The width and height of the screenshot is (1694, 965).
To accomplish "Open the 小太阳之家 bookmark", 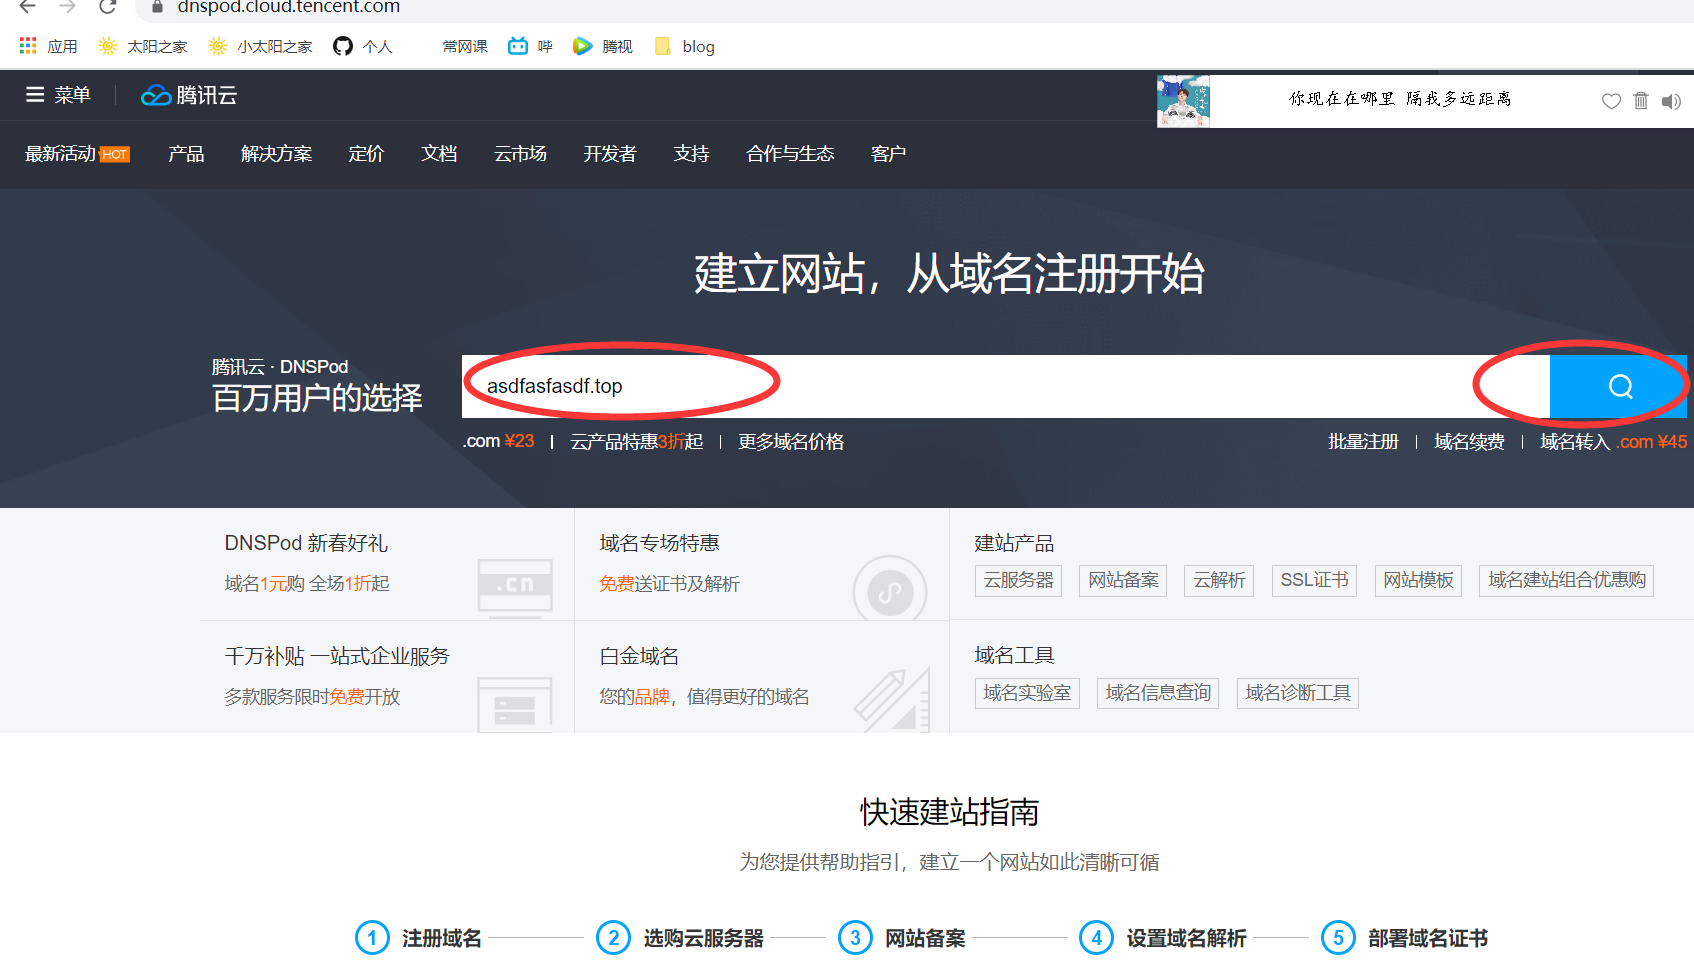I will [x=260, y=46].
